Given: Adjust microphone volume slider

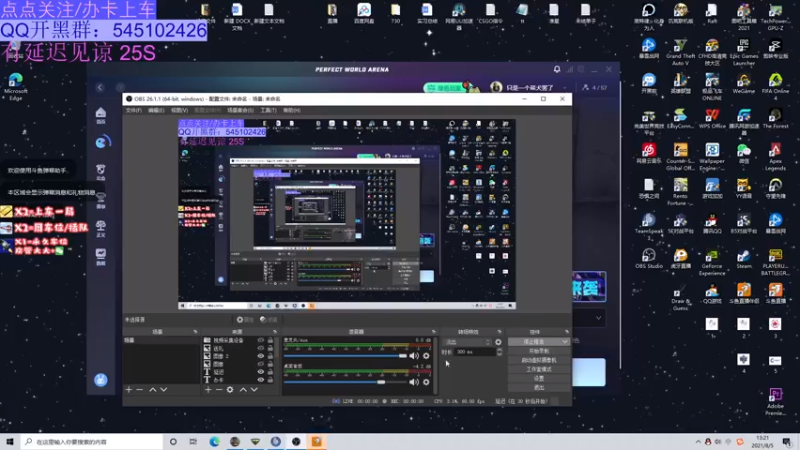Looking at the screenshot, I should tap(345, 356).
